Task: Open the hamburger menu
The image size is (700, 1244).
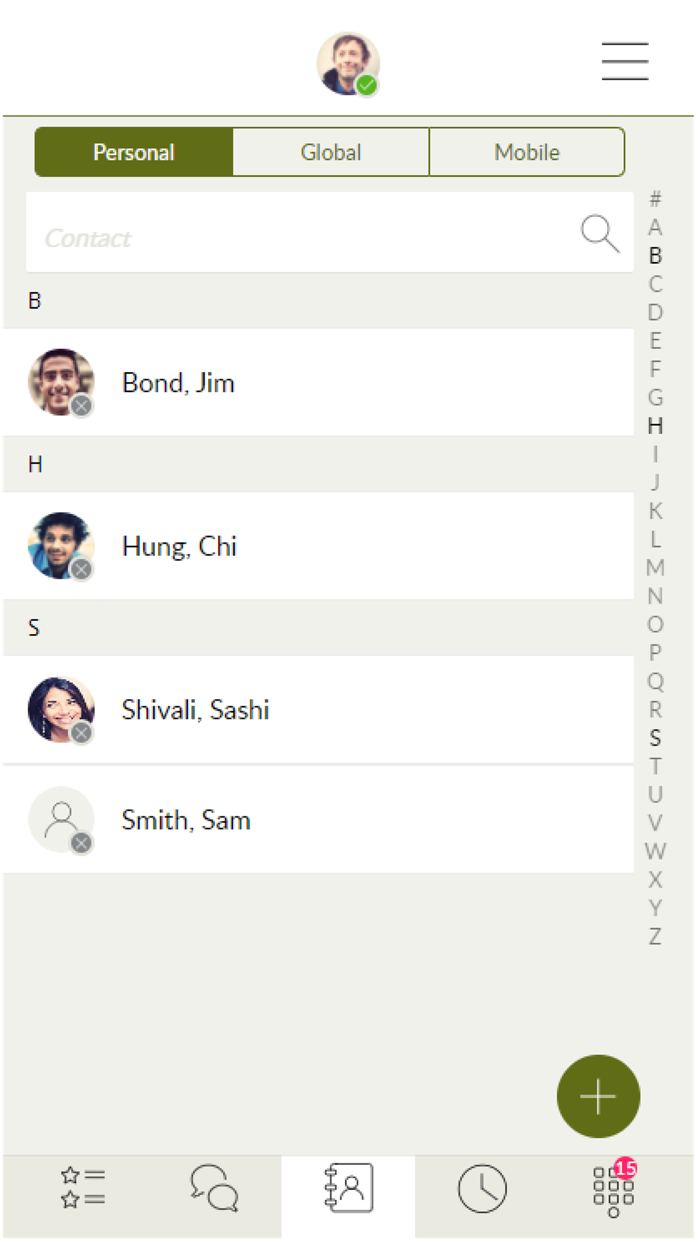Action: 625,62
